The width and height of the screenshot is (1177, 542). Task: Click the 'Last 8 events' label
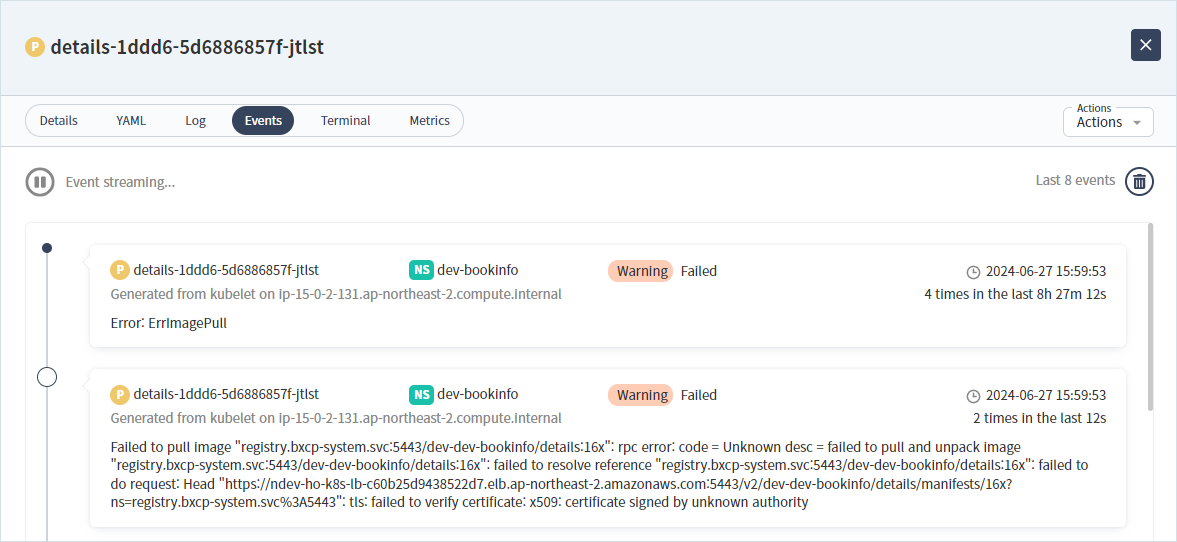1075,180
